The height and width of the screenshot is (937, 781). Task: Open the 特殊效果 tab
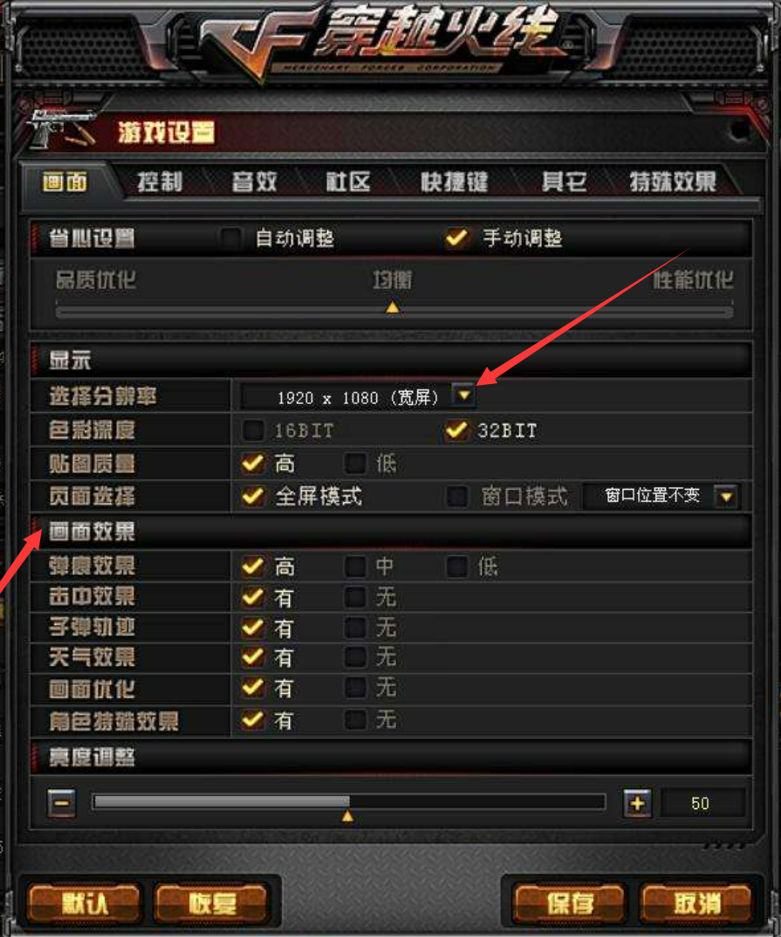coord(672,181)
